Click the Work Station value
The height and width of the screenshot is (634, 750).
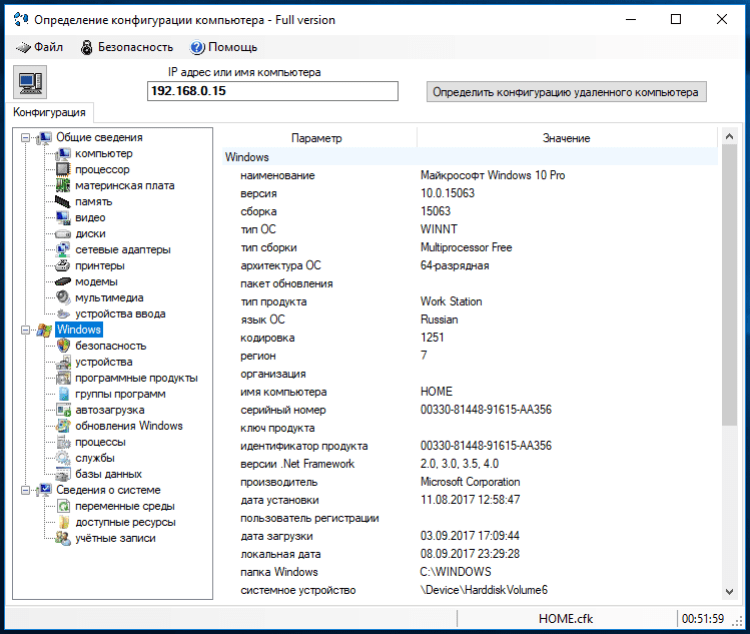[451, 301]
